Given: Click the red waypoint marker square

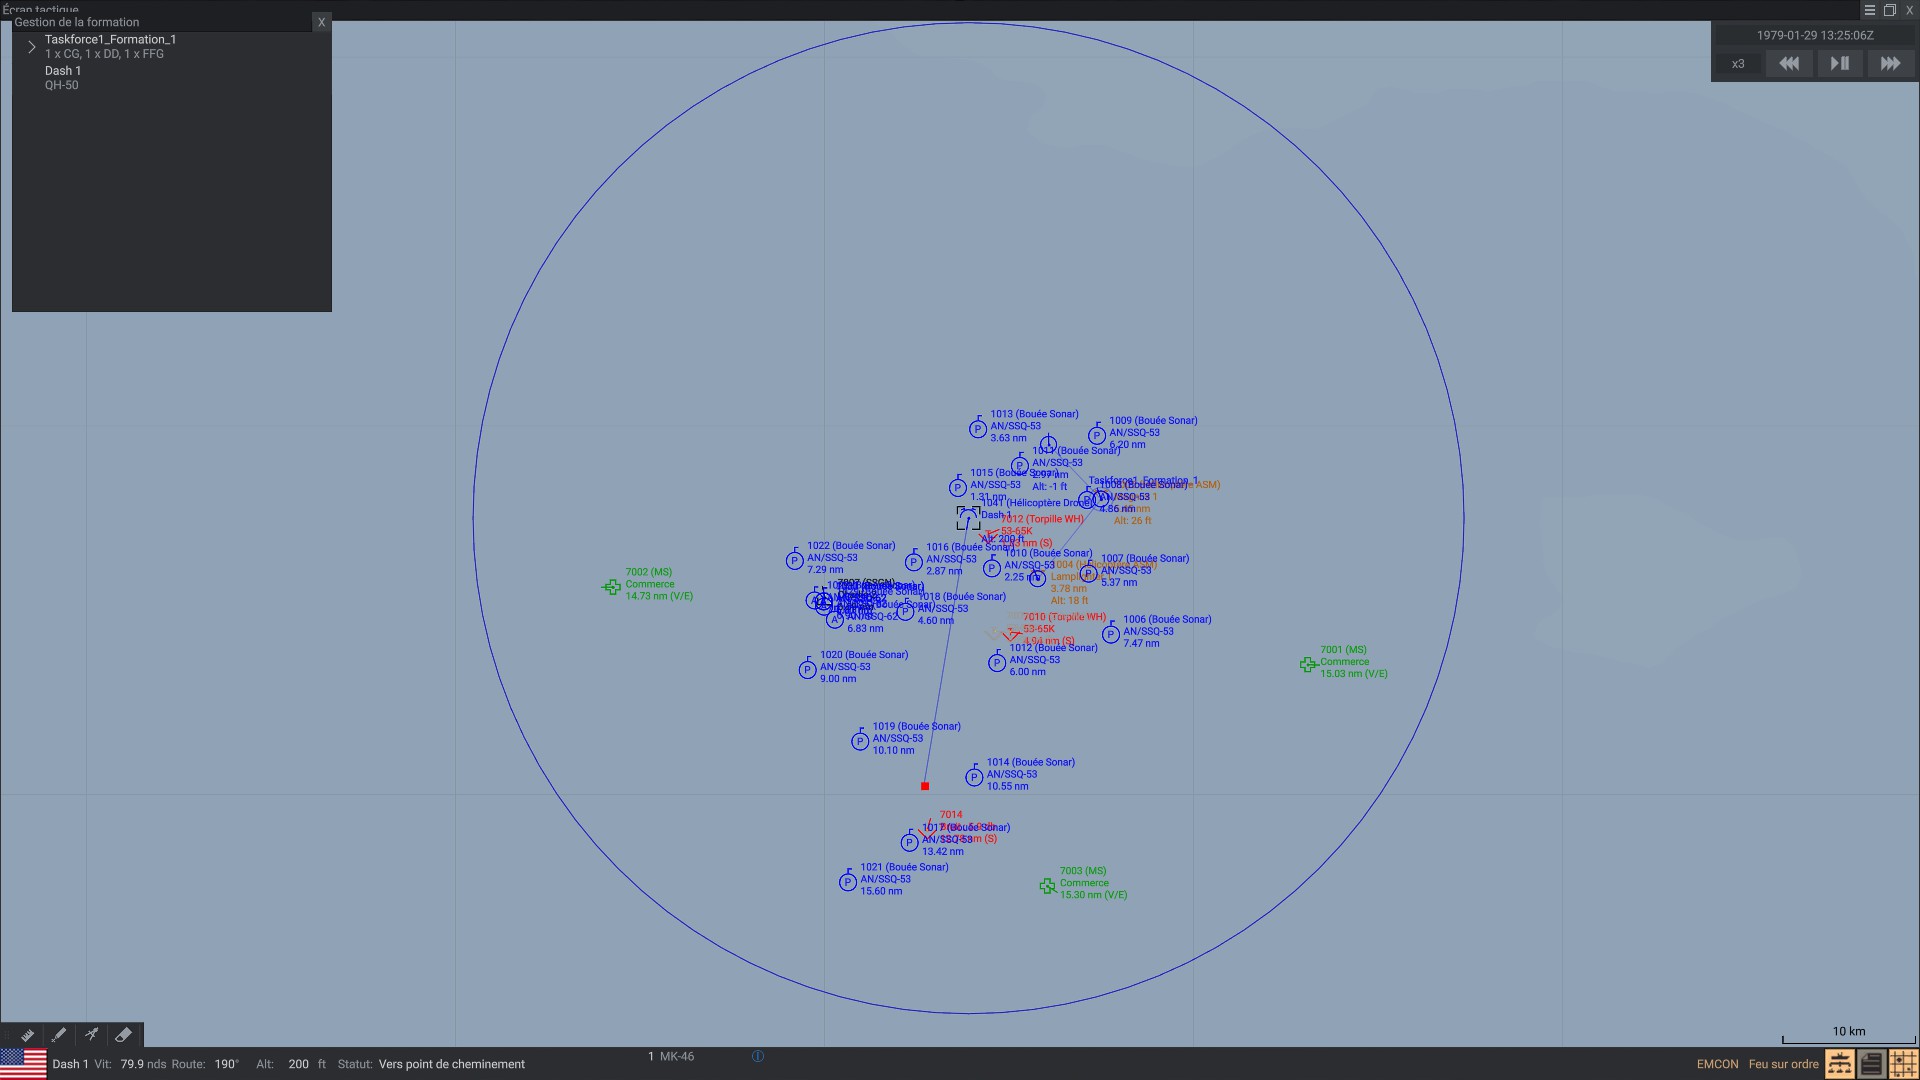Looking at the screenshot, I should coord(925,787).
